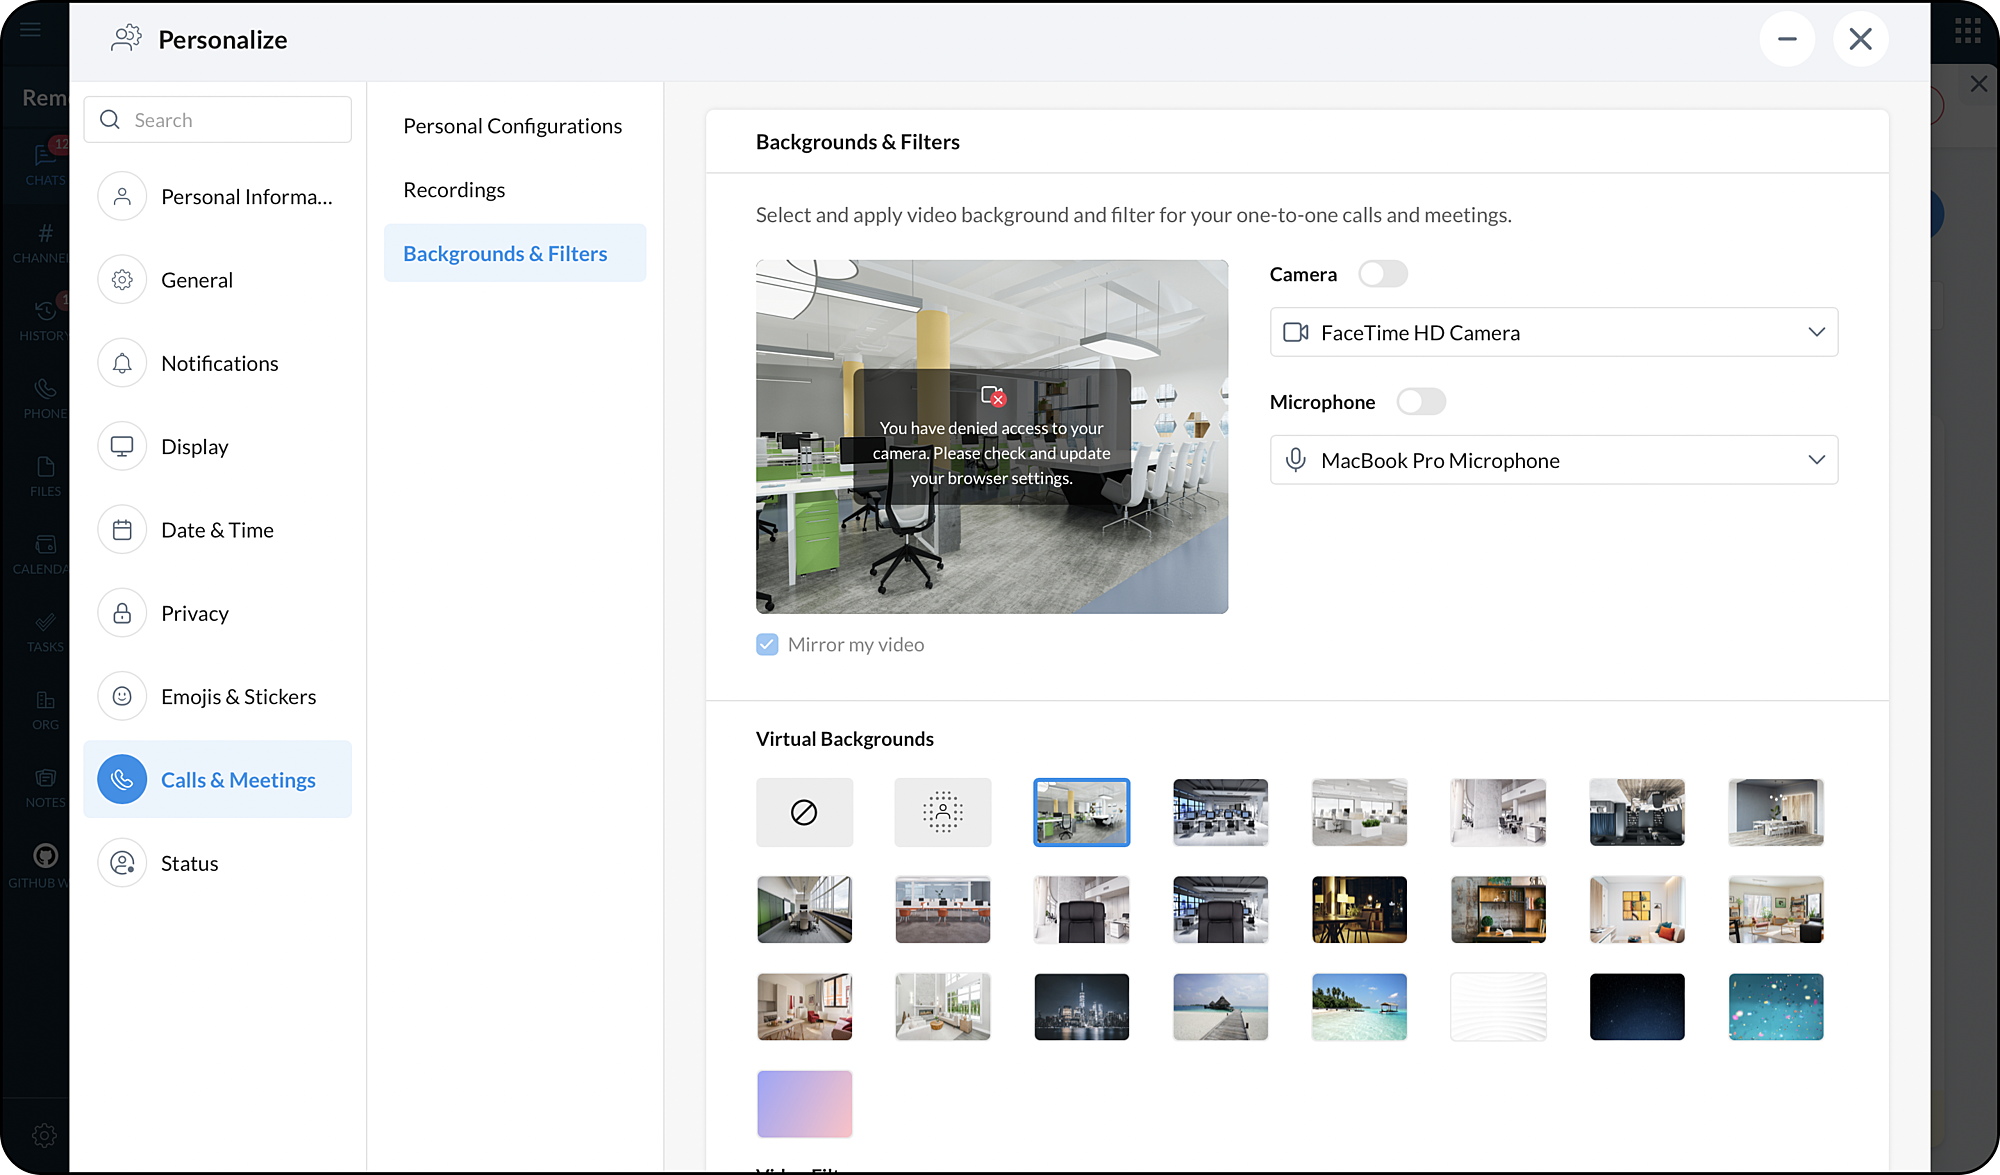The width and height of the screenshot is (2000, 1175).
Task: Open the Personal Configurations tab
Action: (x=512, y=126)
